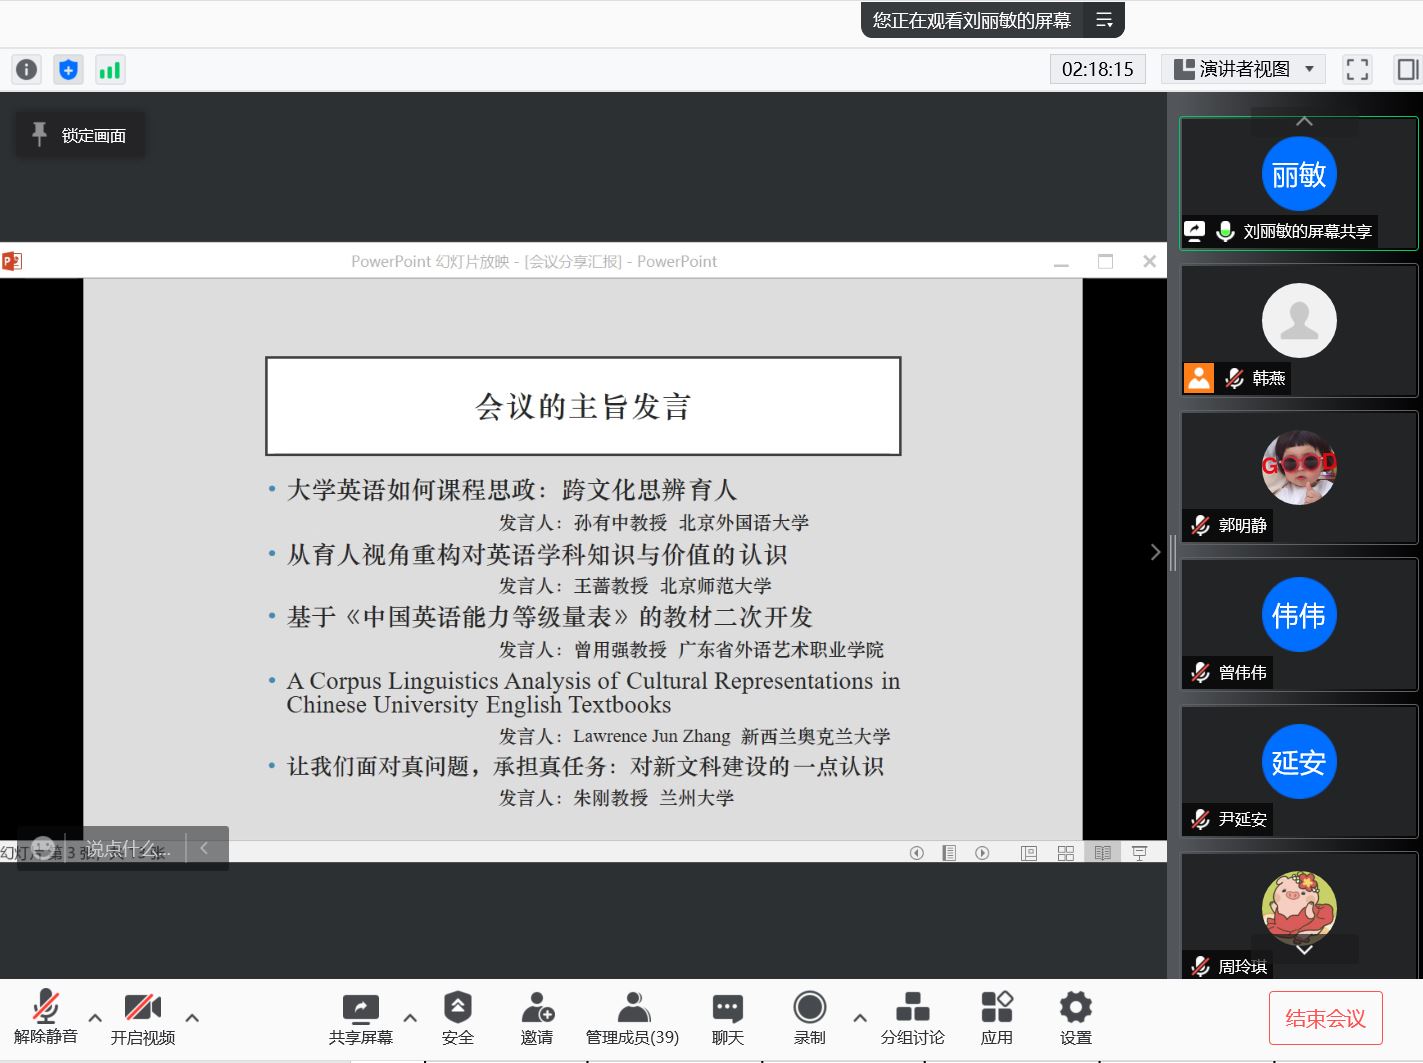Open the 设置 settings gear

(x=1075, y=1018)
